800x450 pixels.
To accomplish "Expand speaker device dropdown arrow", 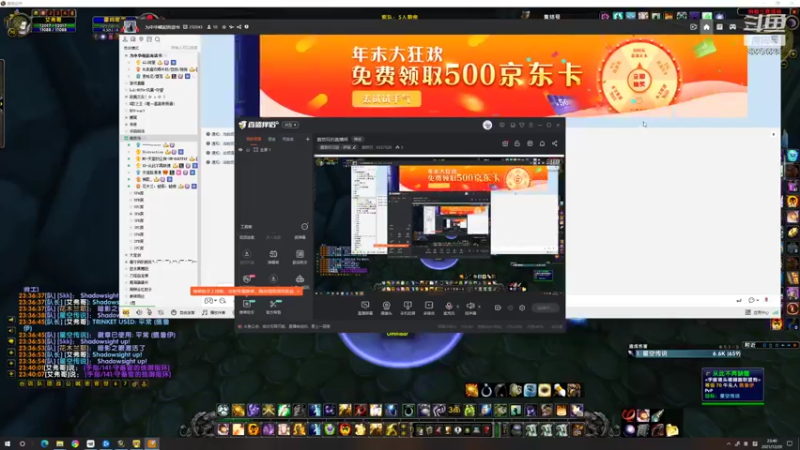I will click(x=478, y=307).
